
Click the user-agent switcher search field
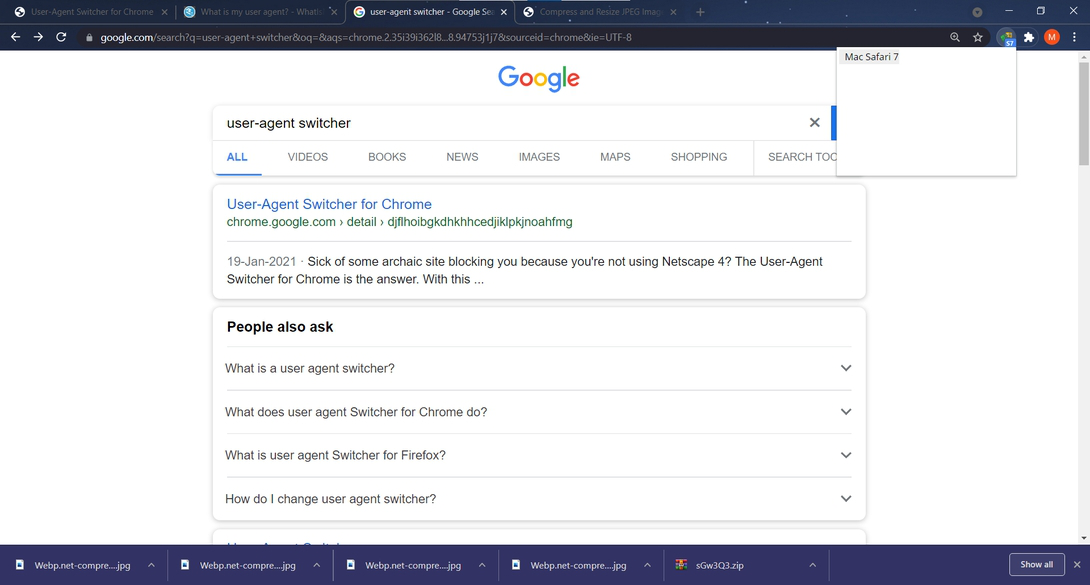511,123
